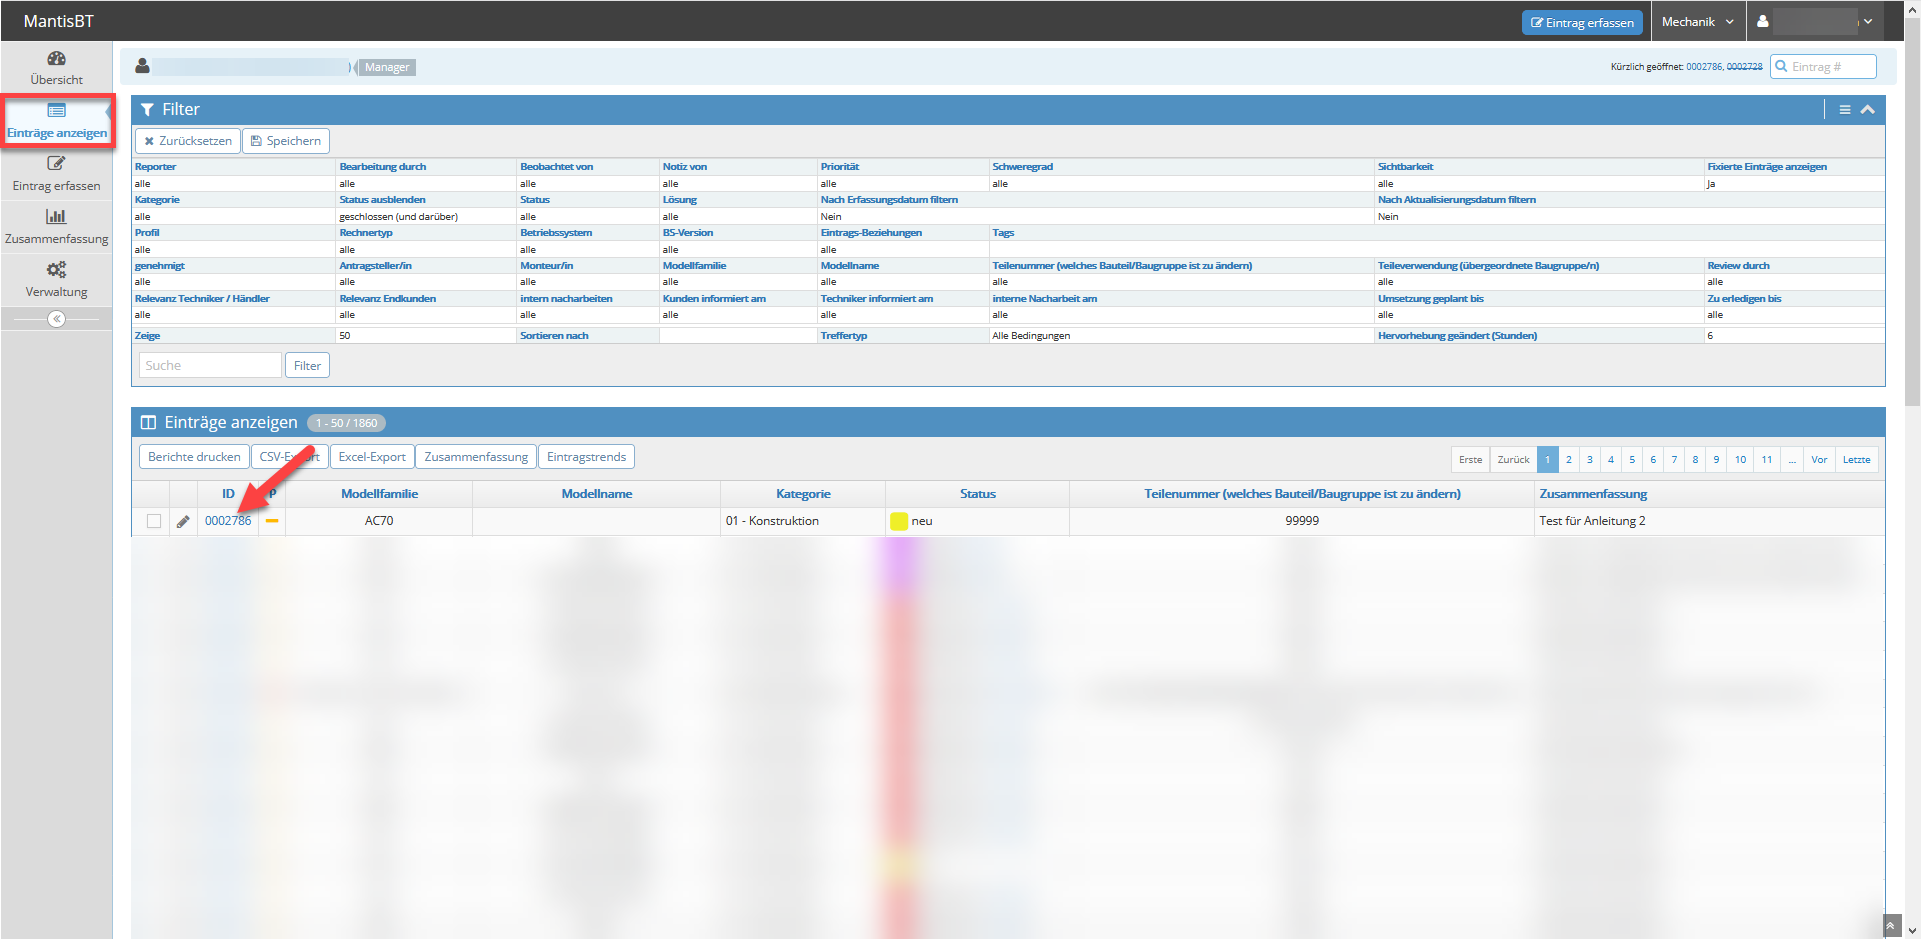Collapse the Filter panel with chevron
The width and height of the screenshot is (1921, 939).
pyautogui.click(x=1867, y=110)
